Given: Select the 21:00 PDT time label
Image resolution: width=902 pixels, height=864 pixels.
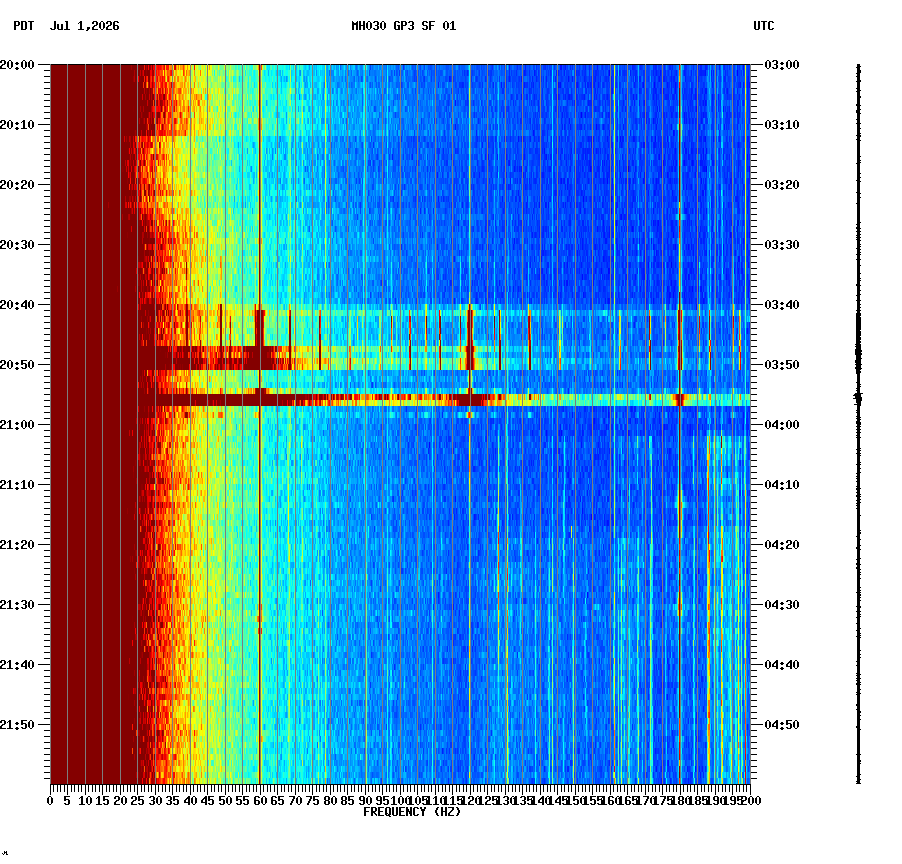Looking at the screenshot, I should click(x=17, y=425).
